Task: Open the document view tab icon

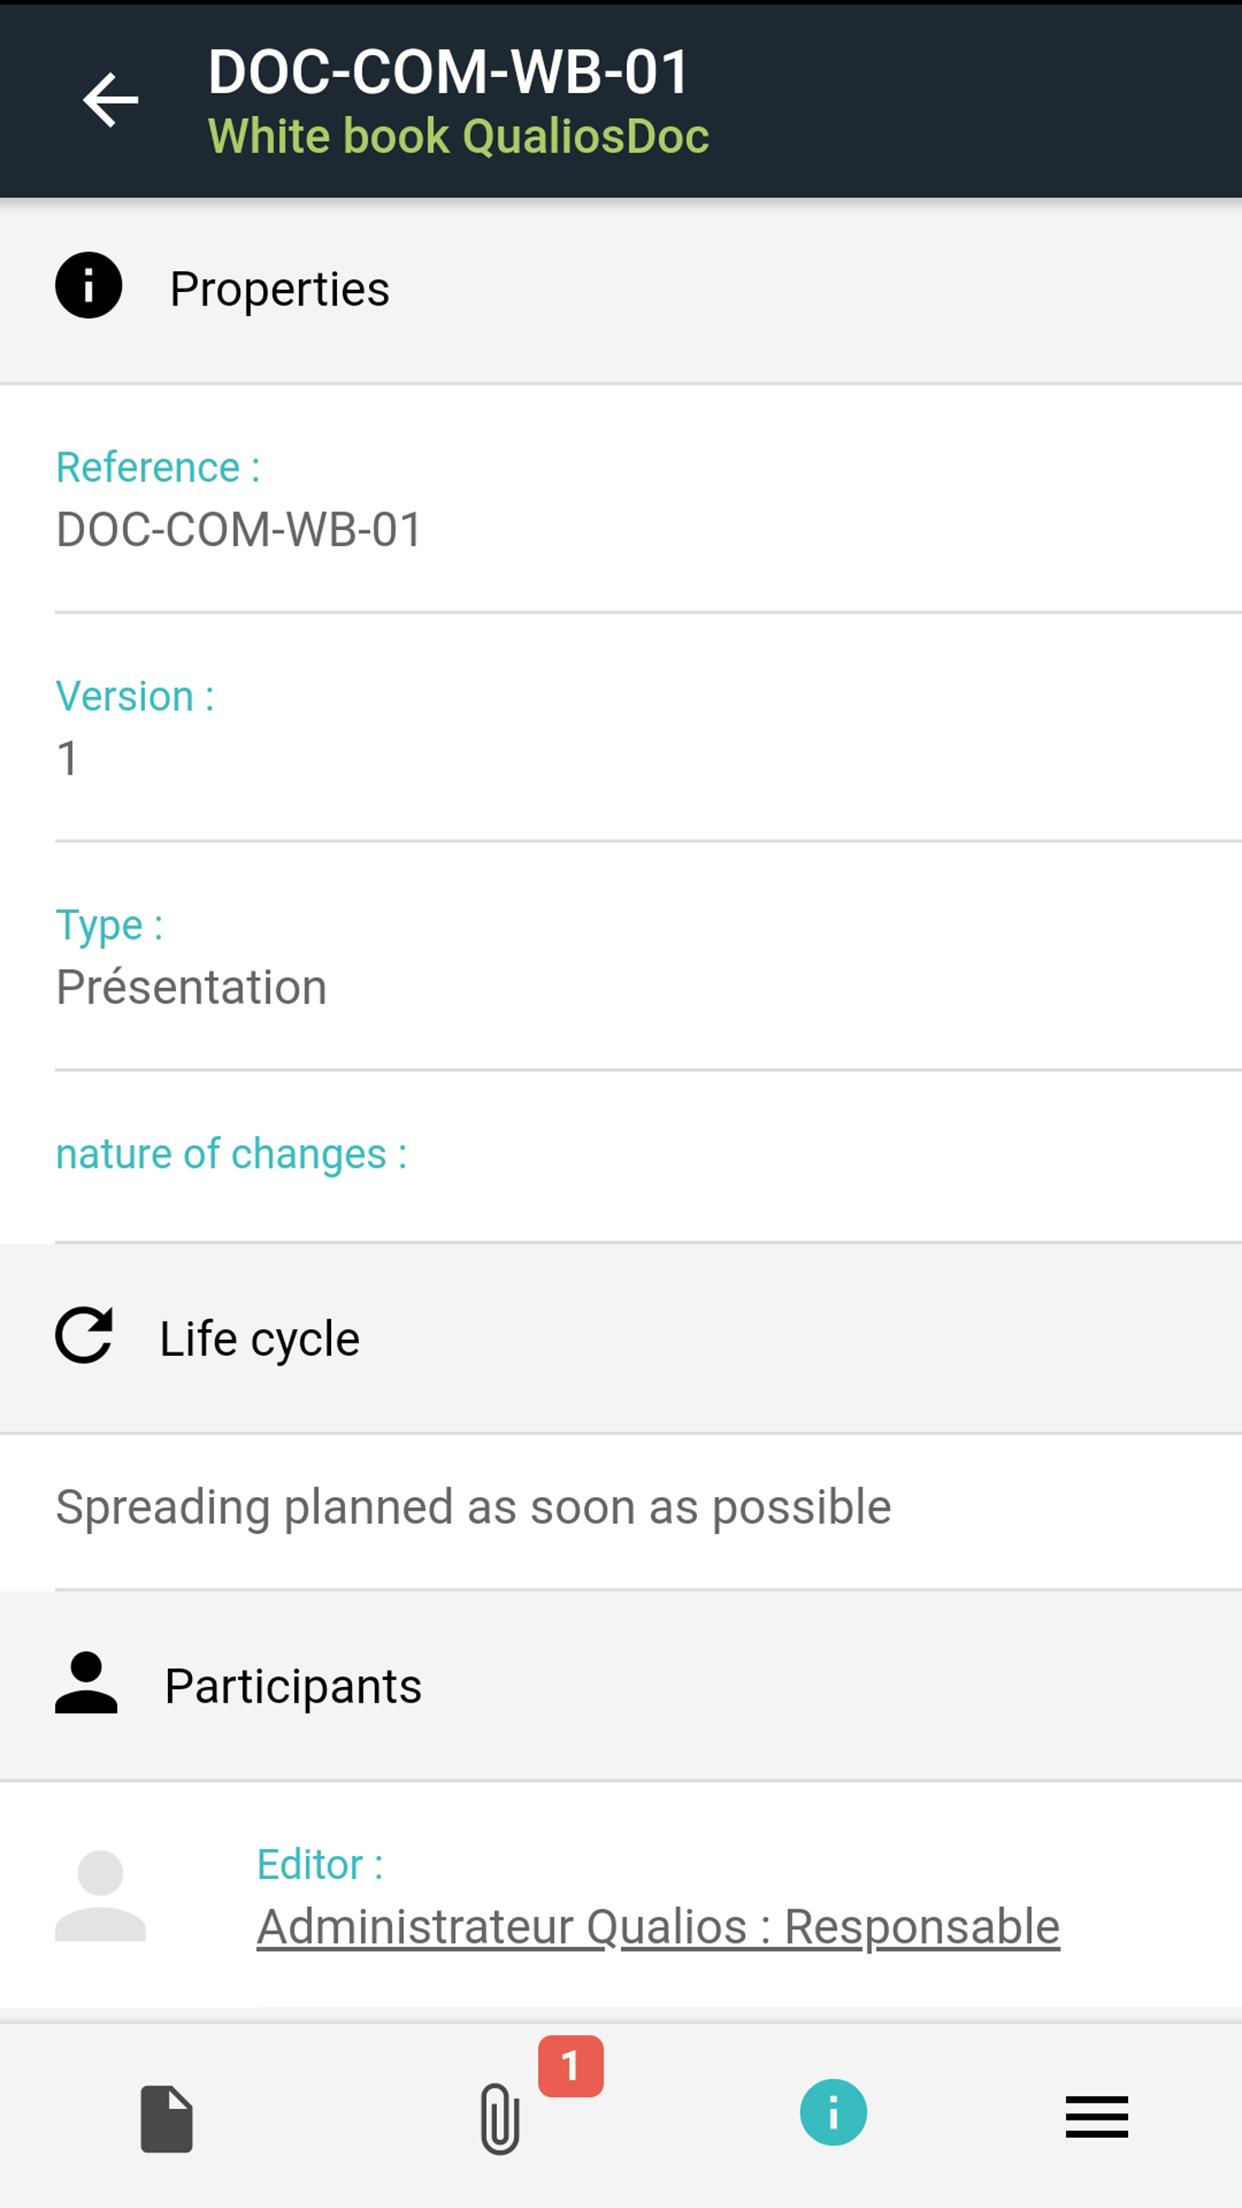Action: (x=166, y=2118)
